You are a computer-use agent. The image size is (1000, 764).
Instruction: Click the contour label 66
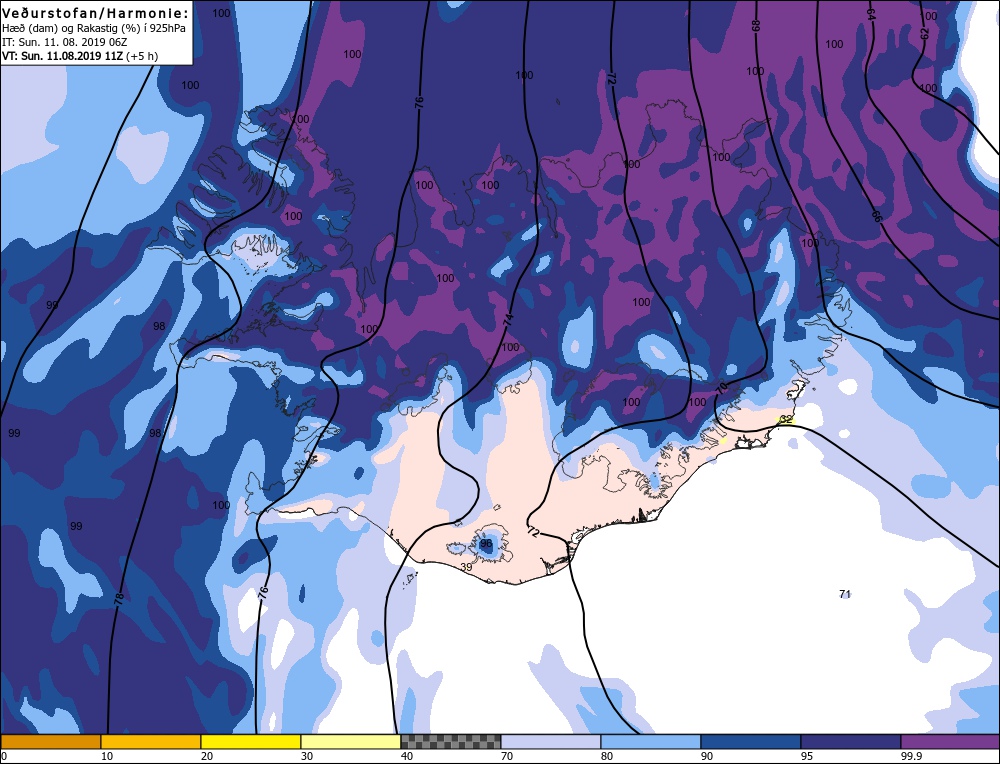876,216
